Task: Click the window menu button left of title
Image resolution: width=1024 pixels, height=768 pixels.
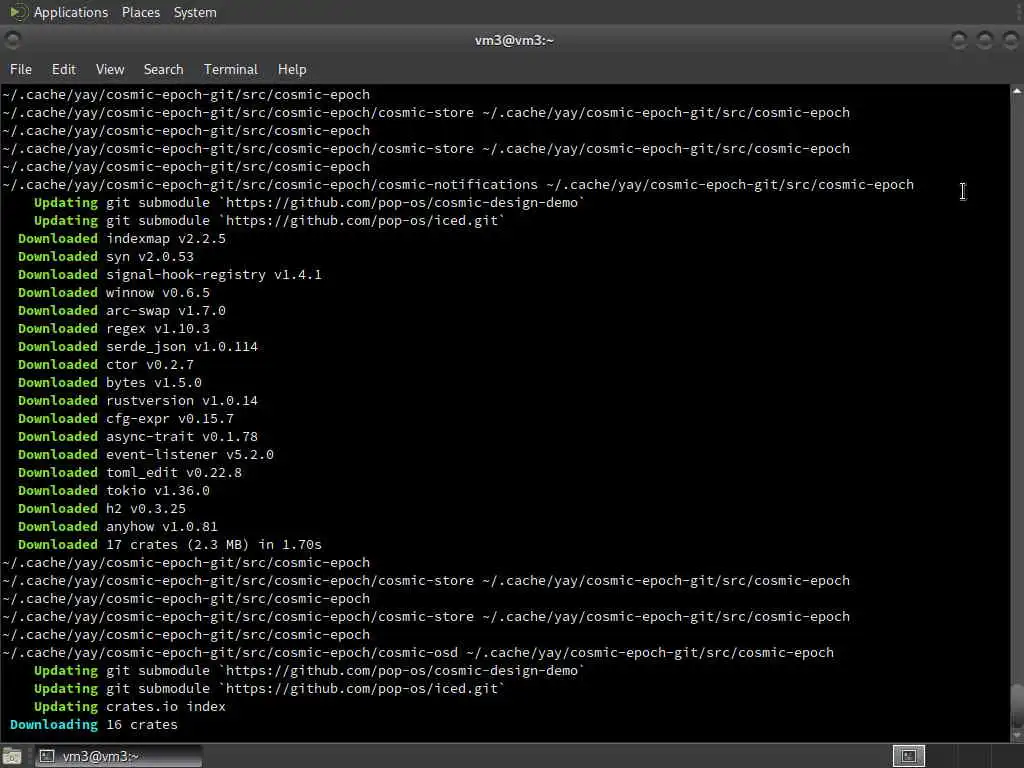Action: coord(12,40)
